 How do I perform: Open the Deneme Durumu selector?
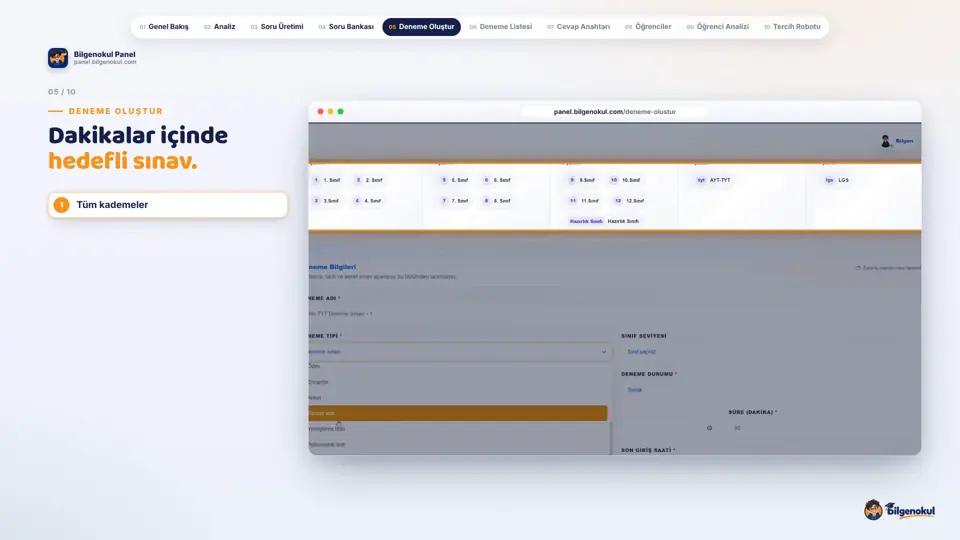770,390
